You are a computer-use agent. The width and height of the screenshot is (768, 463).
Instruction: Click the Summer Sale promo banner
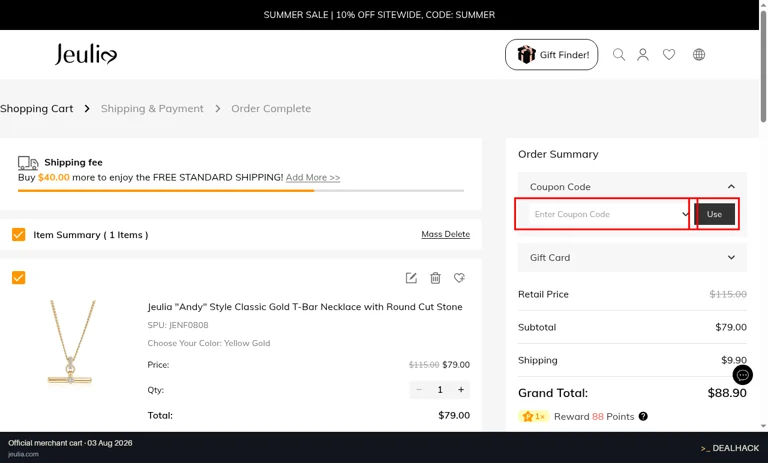379,15
